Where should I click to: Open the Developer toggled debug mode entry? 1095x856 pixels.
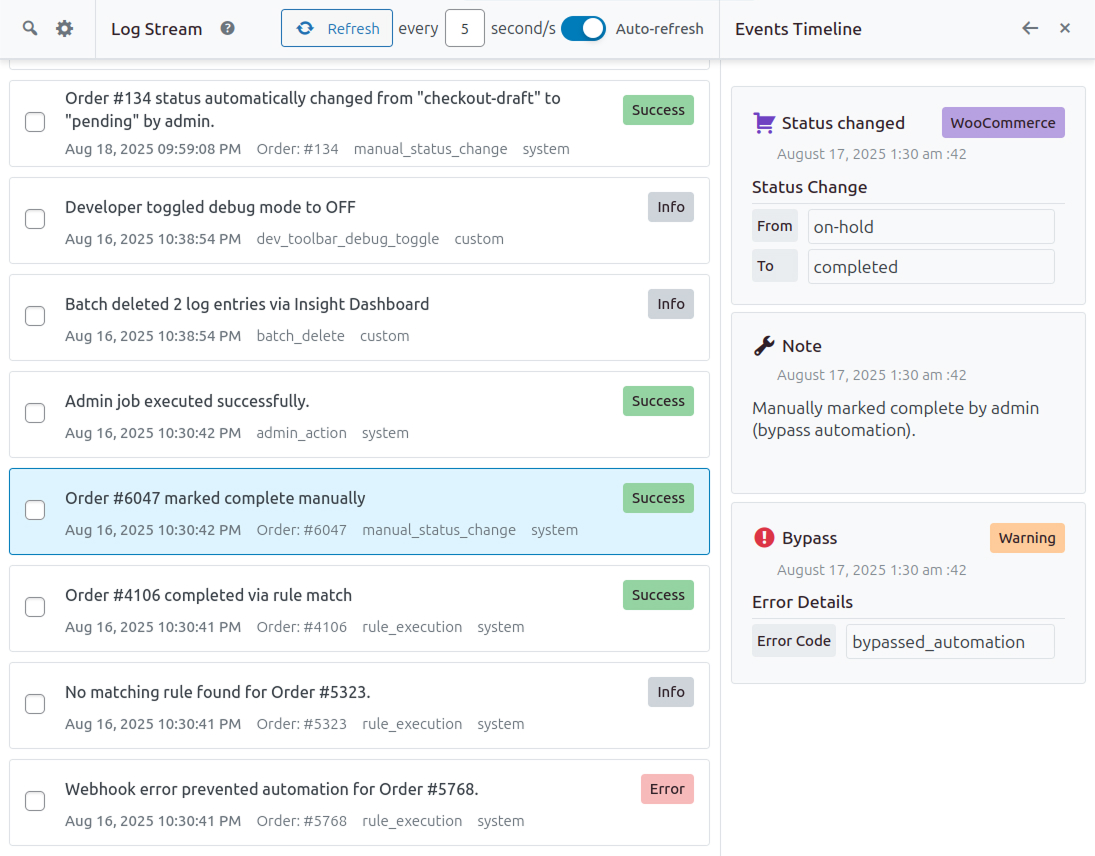[x=210, y=207]
